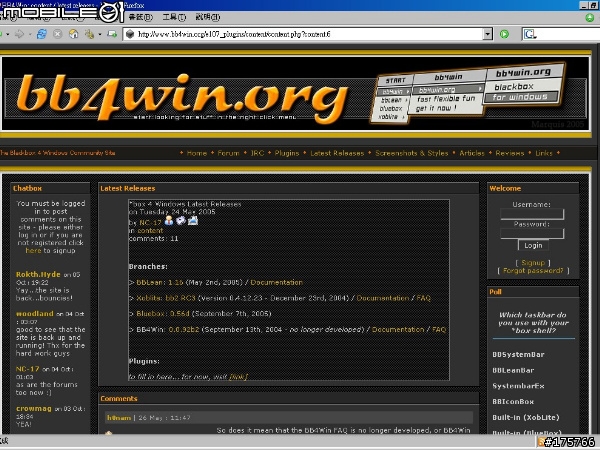Click into the Password field
600x450 pixels.
coord(532,233)
